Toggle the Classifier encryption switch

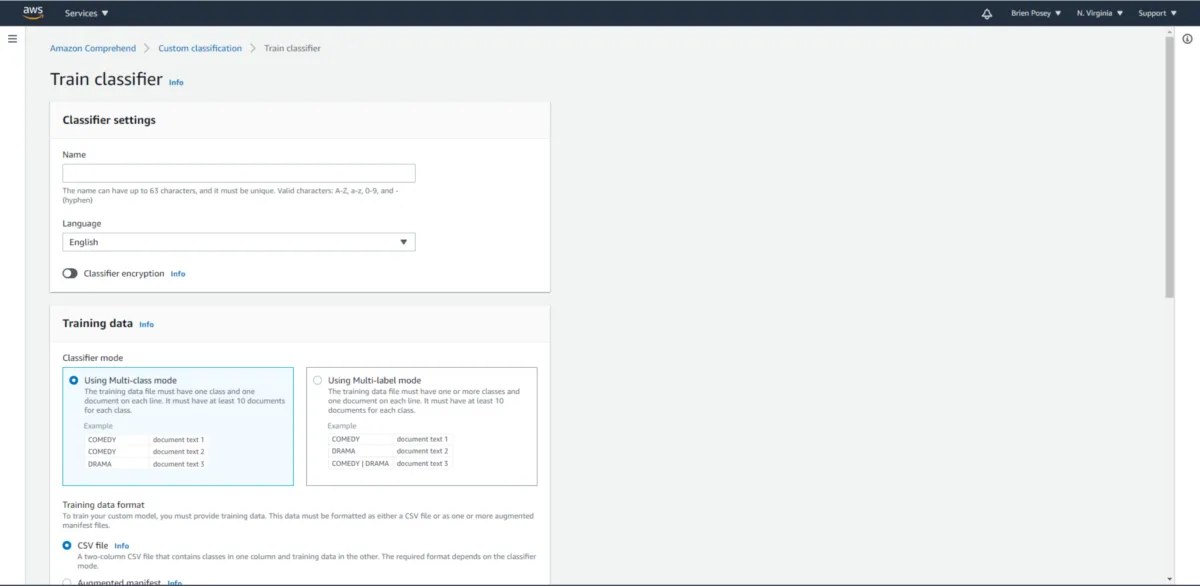70,273
